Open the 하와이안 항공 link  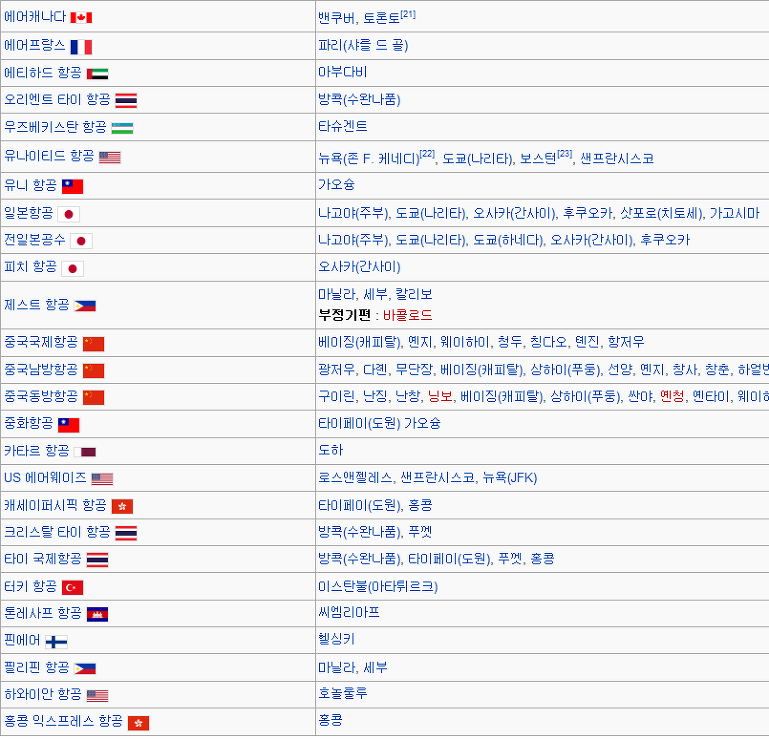(43, 694)
